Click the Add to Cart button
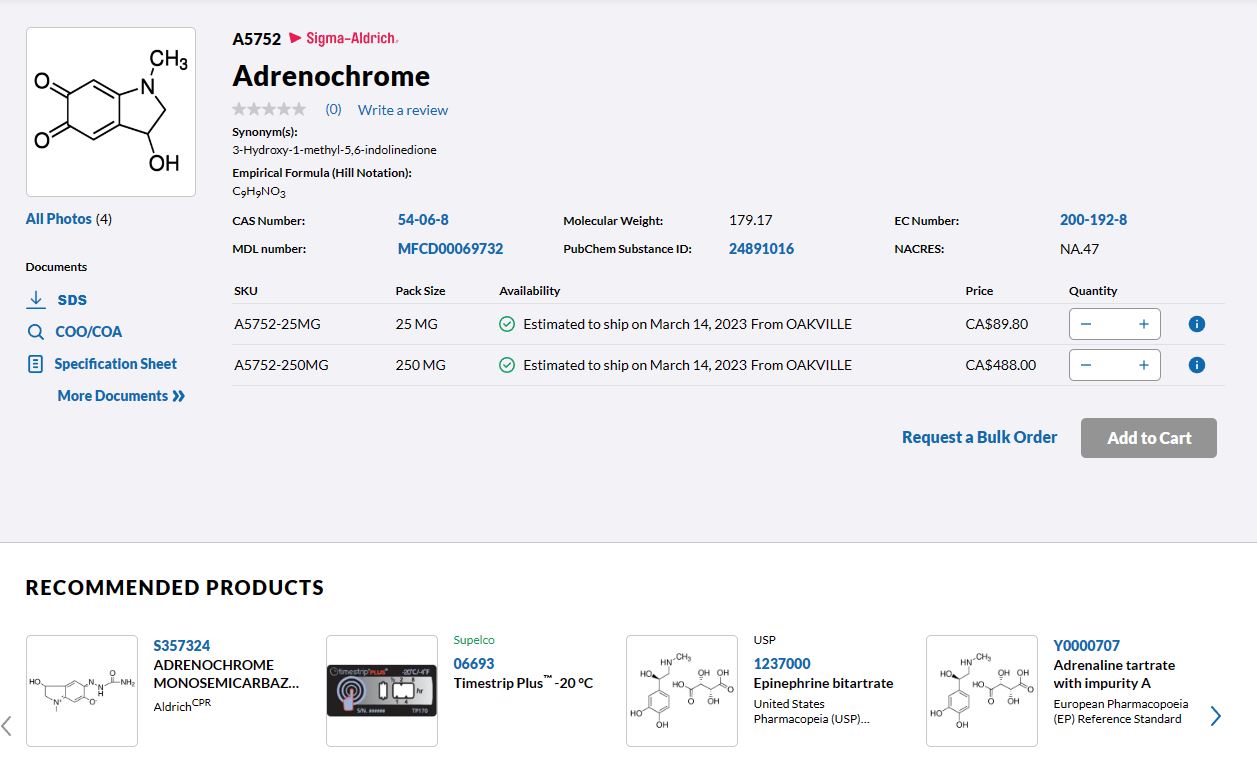The height and width of the screenshot is (763, 1257). point(1149,438)
